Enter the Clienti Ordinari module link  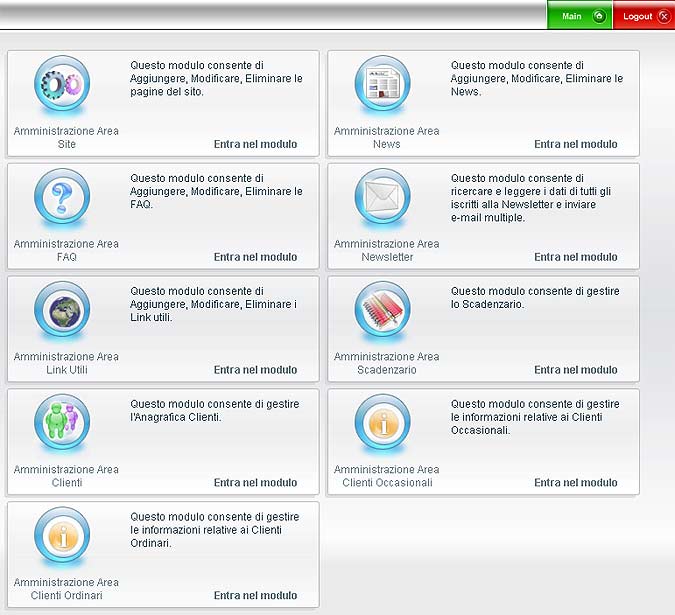(255, 595)
